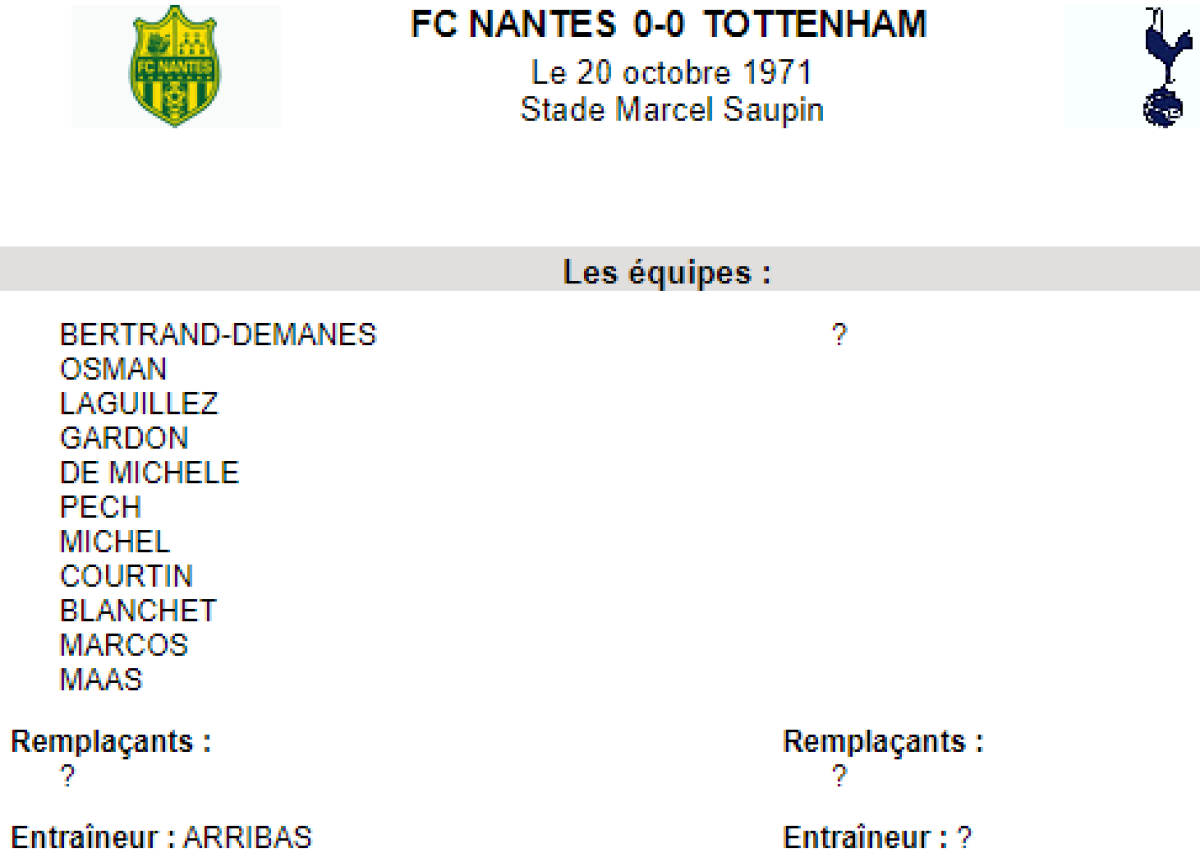Click the FC Nantes club crest
This screenshot has height=853, width=1200.
coord(175,66)
